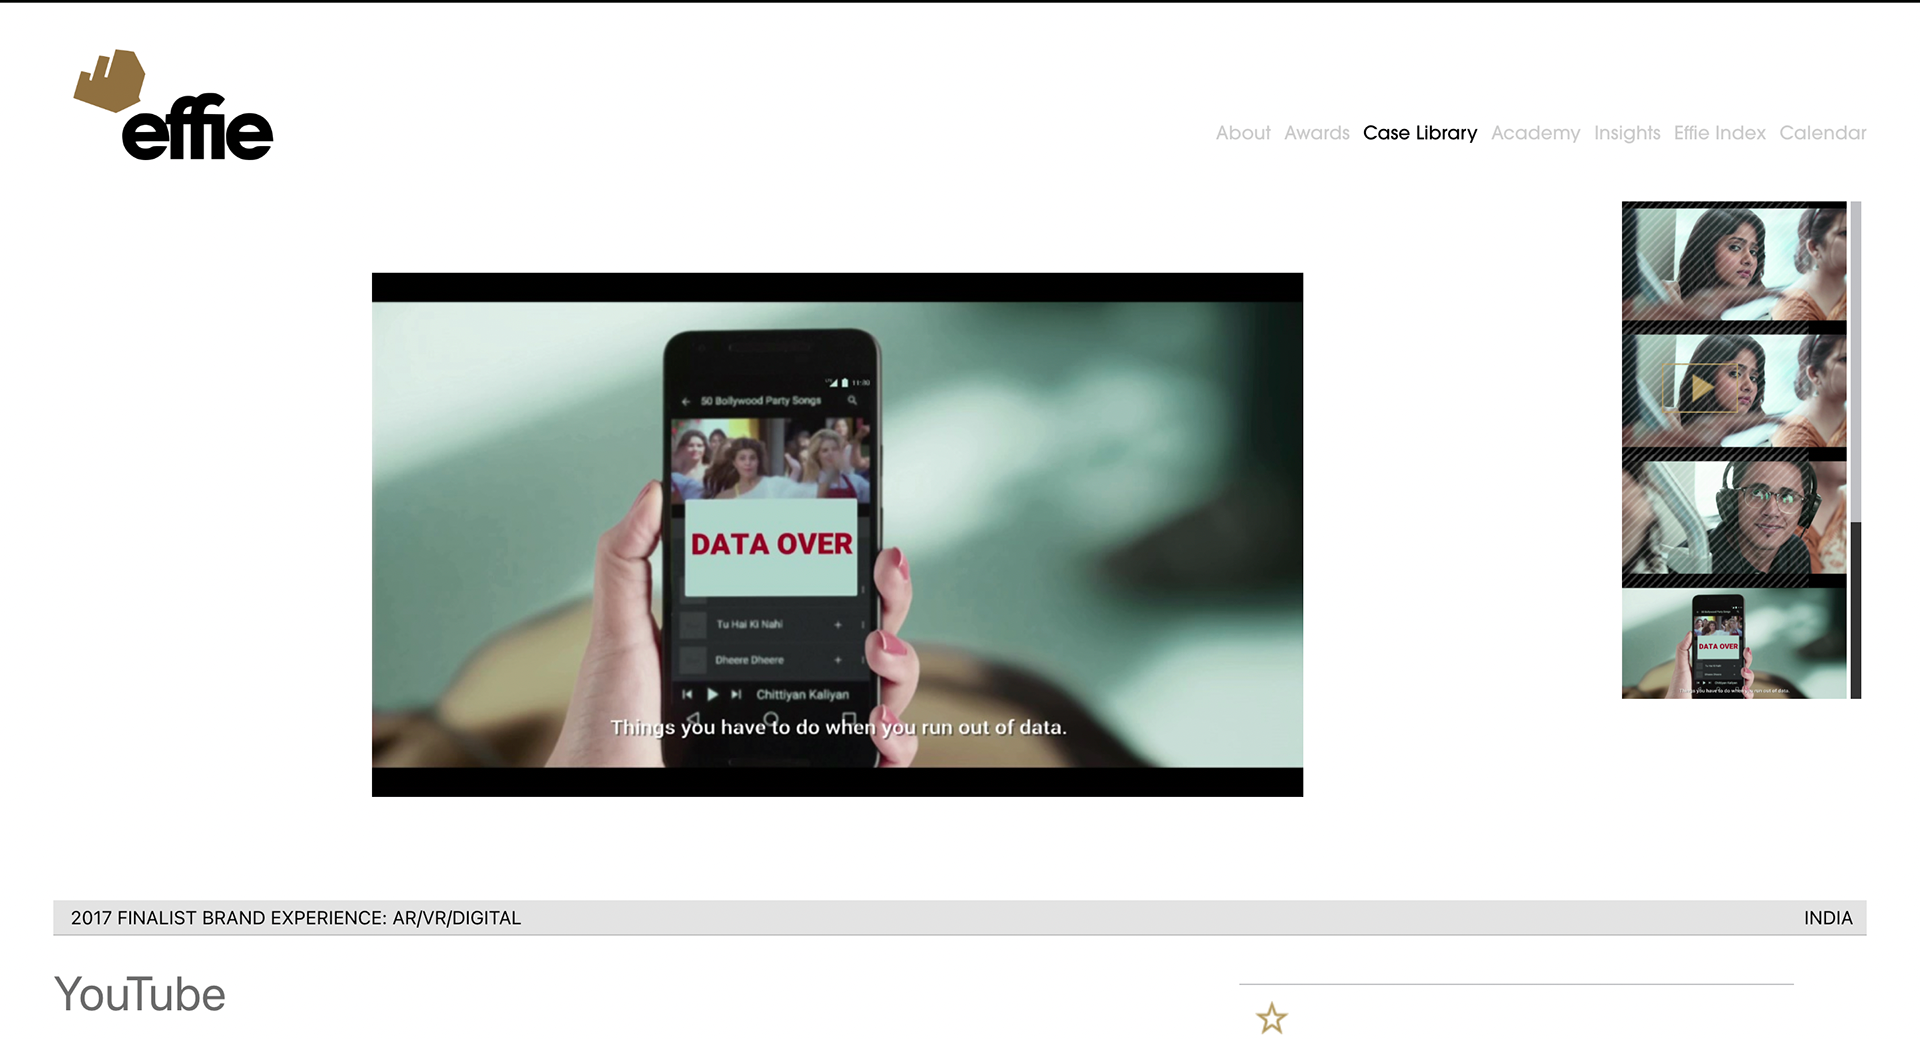The width and height of the screenshot is (1920, 1039).
Task: Click the gold star favorite icon
Action: 1271,1018
